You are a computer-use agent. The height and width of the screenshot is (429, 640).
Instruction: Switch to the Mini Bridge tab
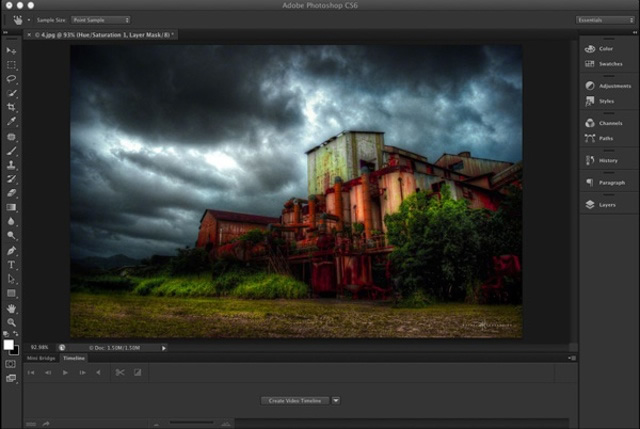click(x=41, y=358)
